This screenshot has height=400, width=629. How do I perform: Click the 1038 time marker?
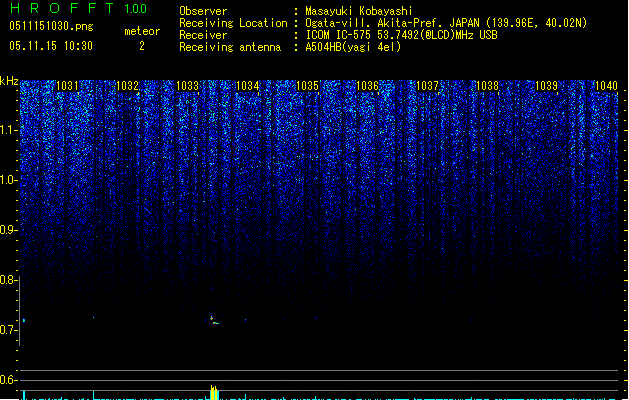tap(487, 86)
